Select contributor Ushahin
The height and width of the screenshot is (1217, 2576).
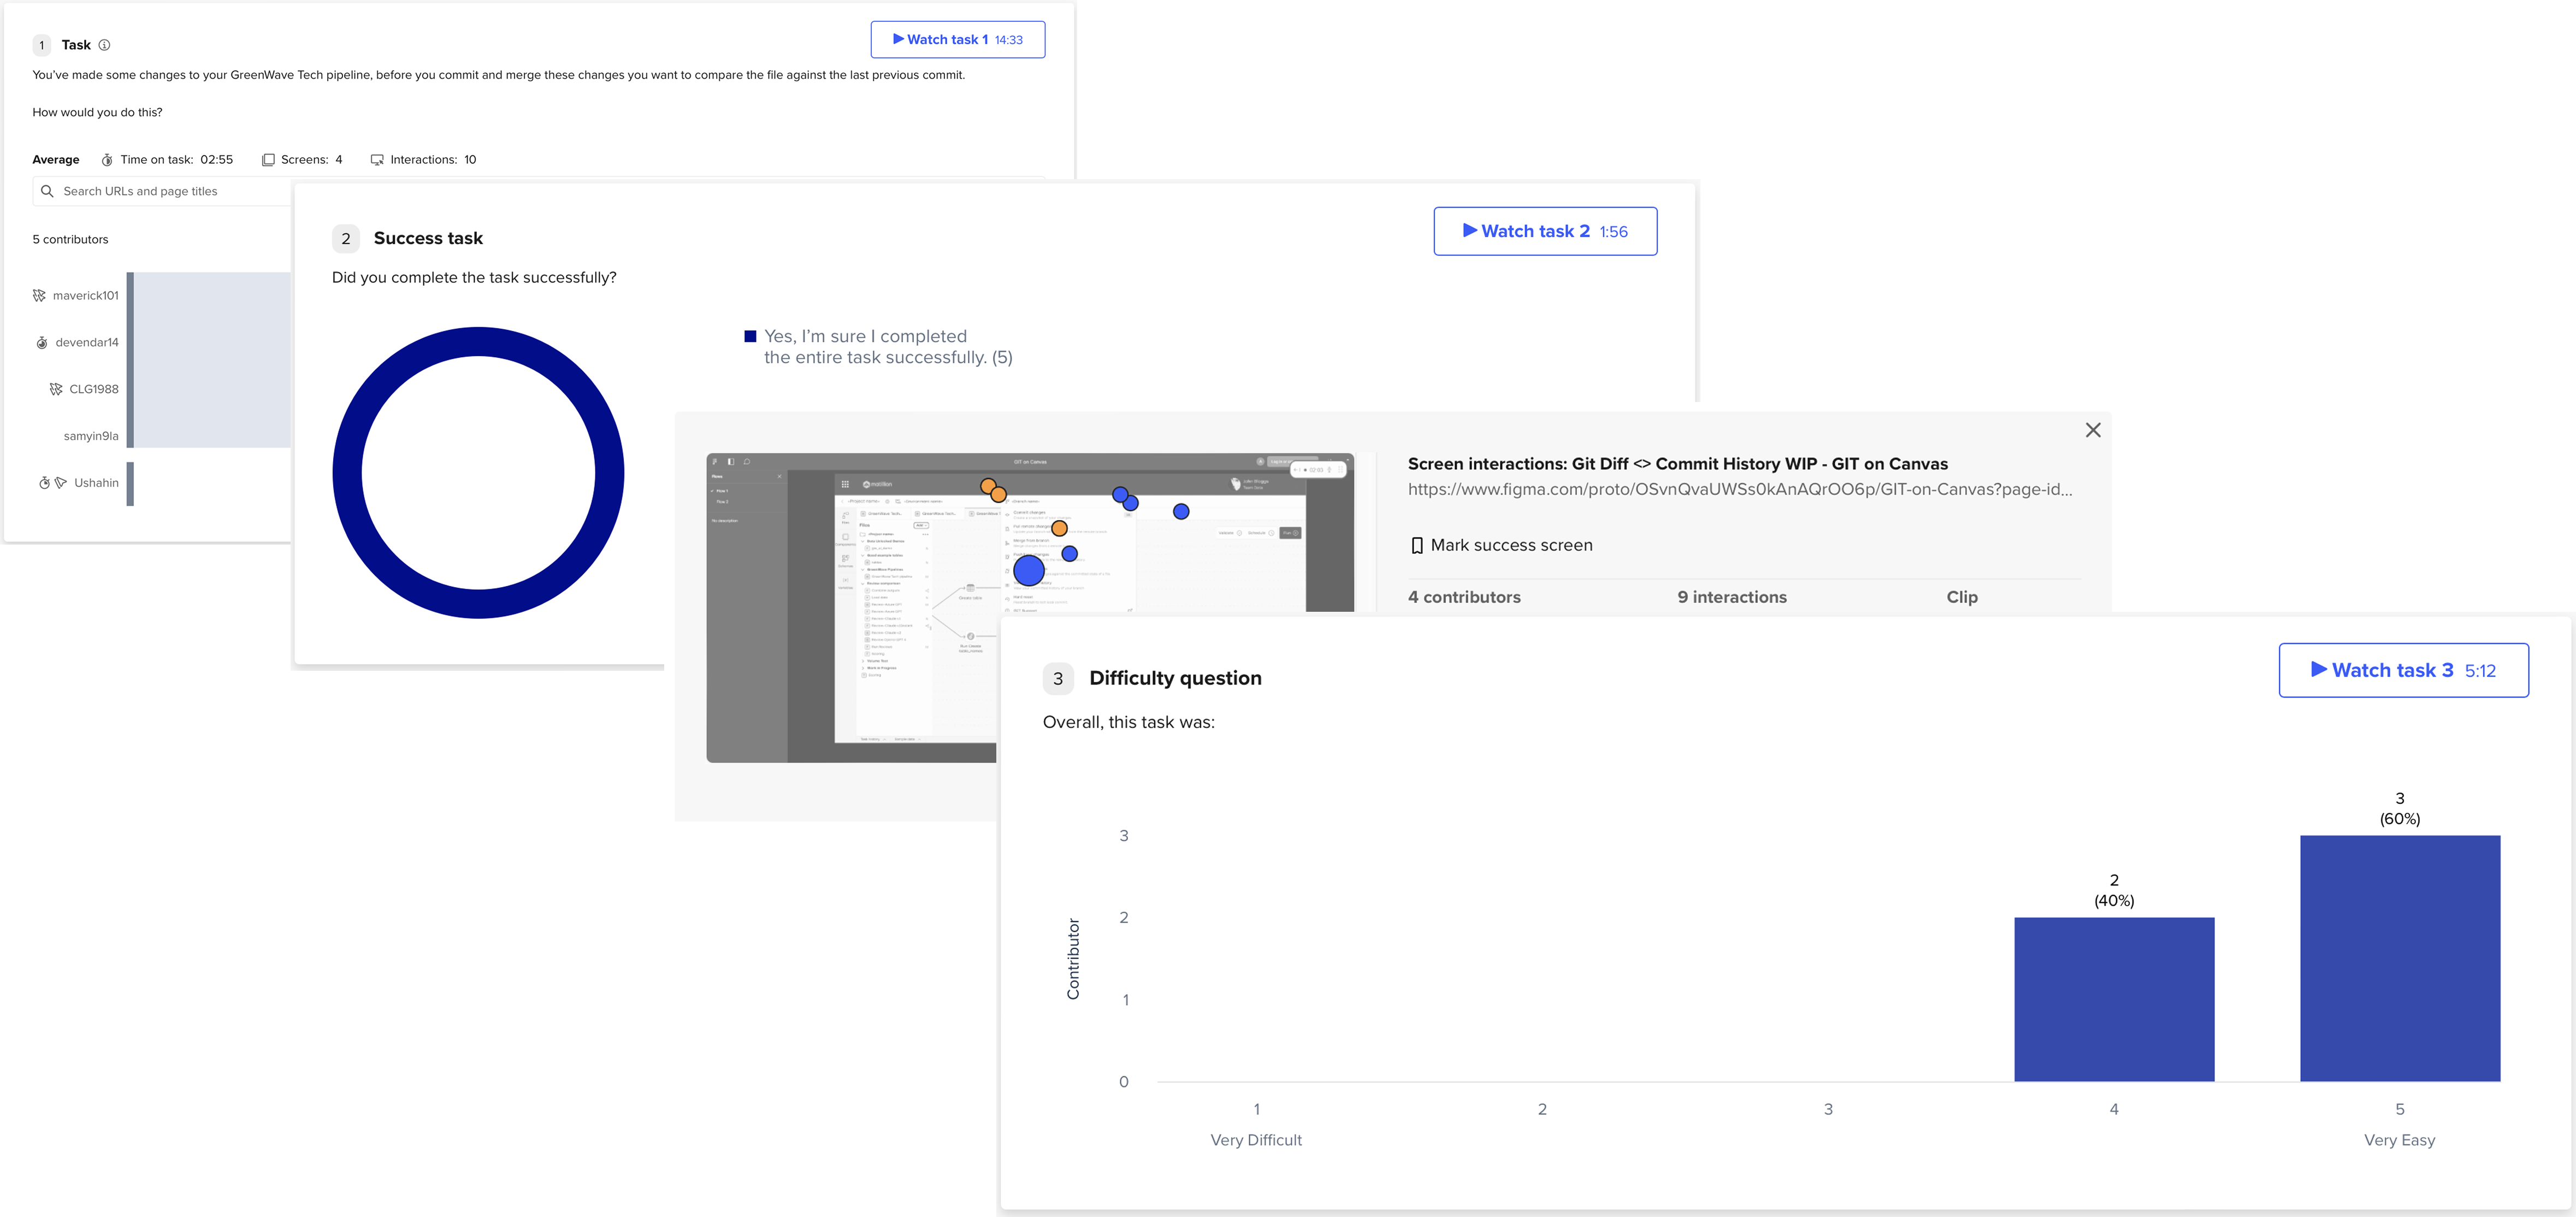tap(96, 483)
